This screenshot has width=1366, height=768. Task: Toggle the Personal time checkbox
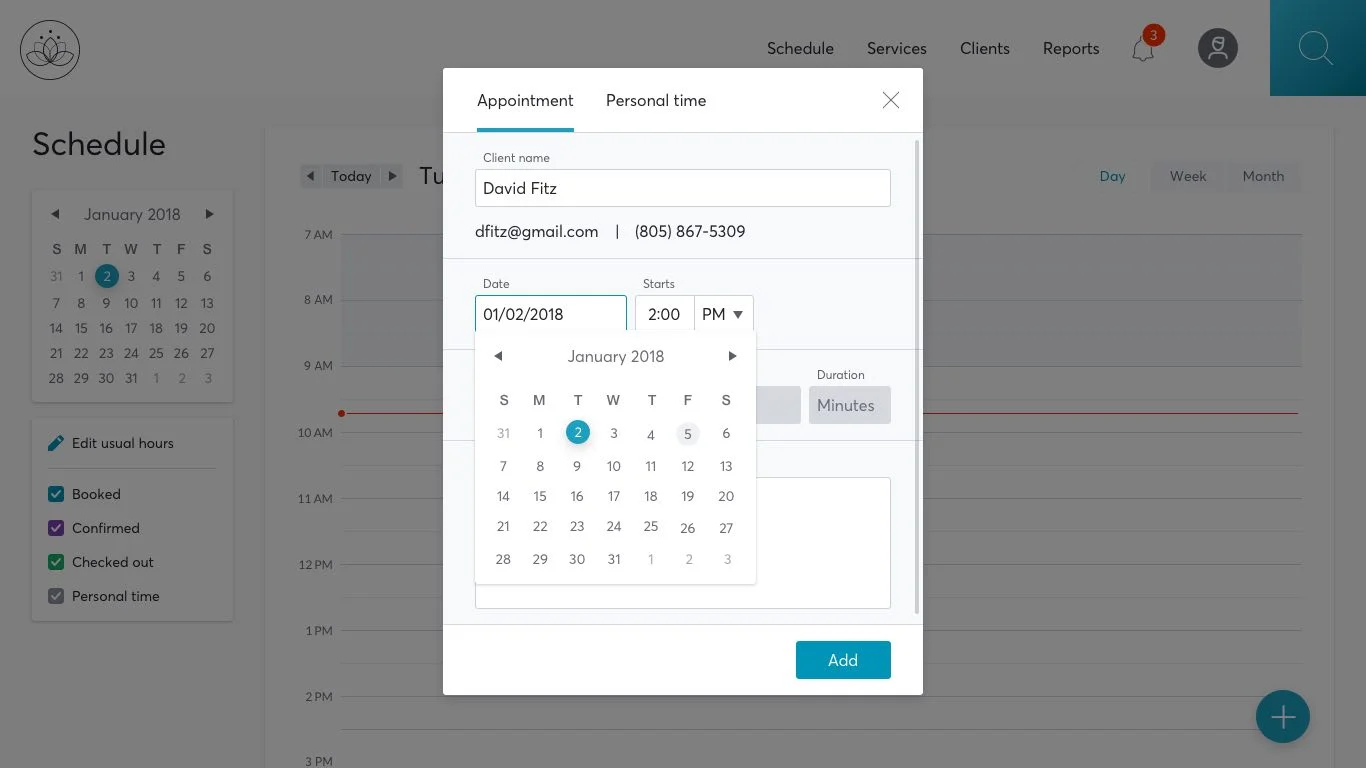click(56, 596)
